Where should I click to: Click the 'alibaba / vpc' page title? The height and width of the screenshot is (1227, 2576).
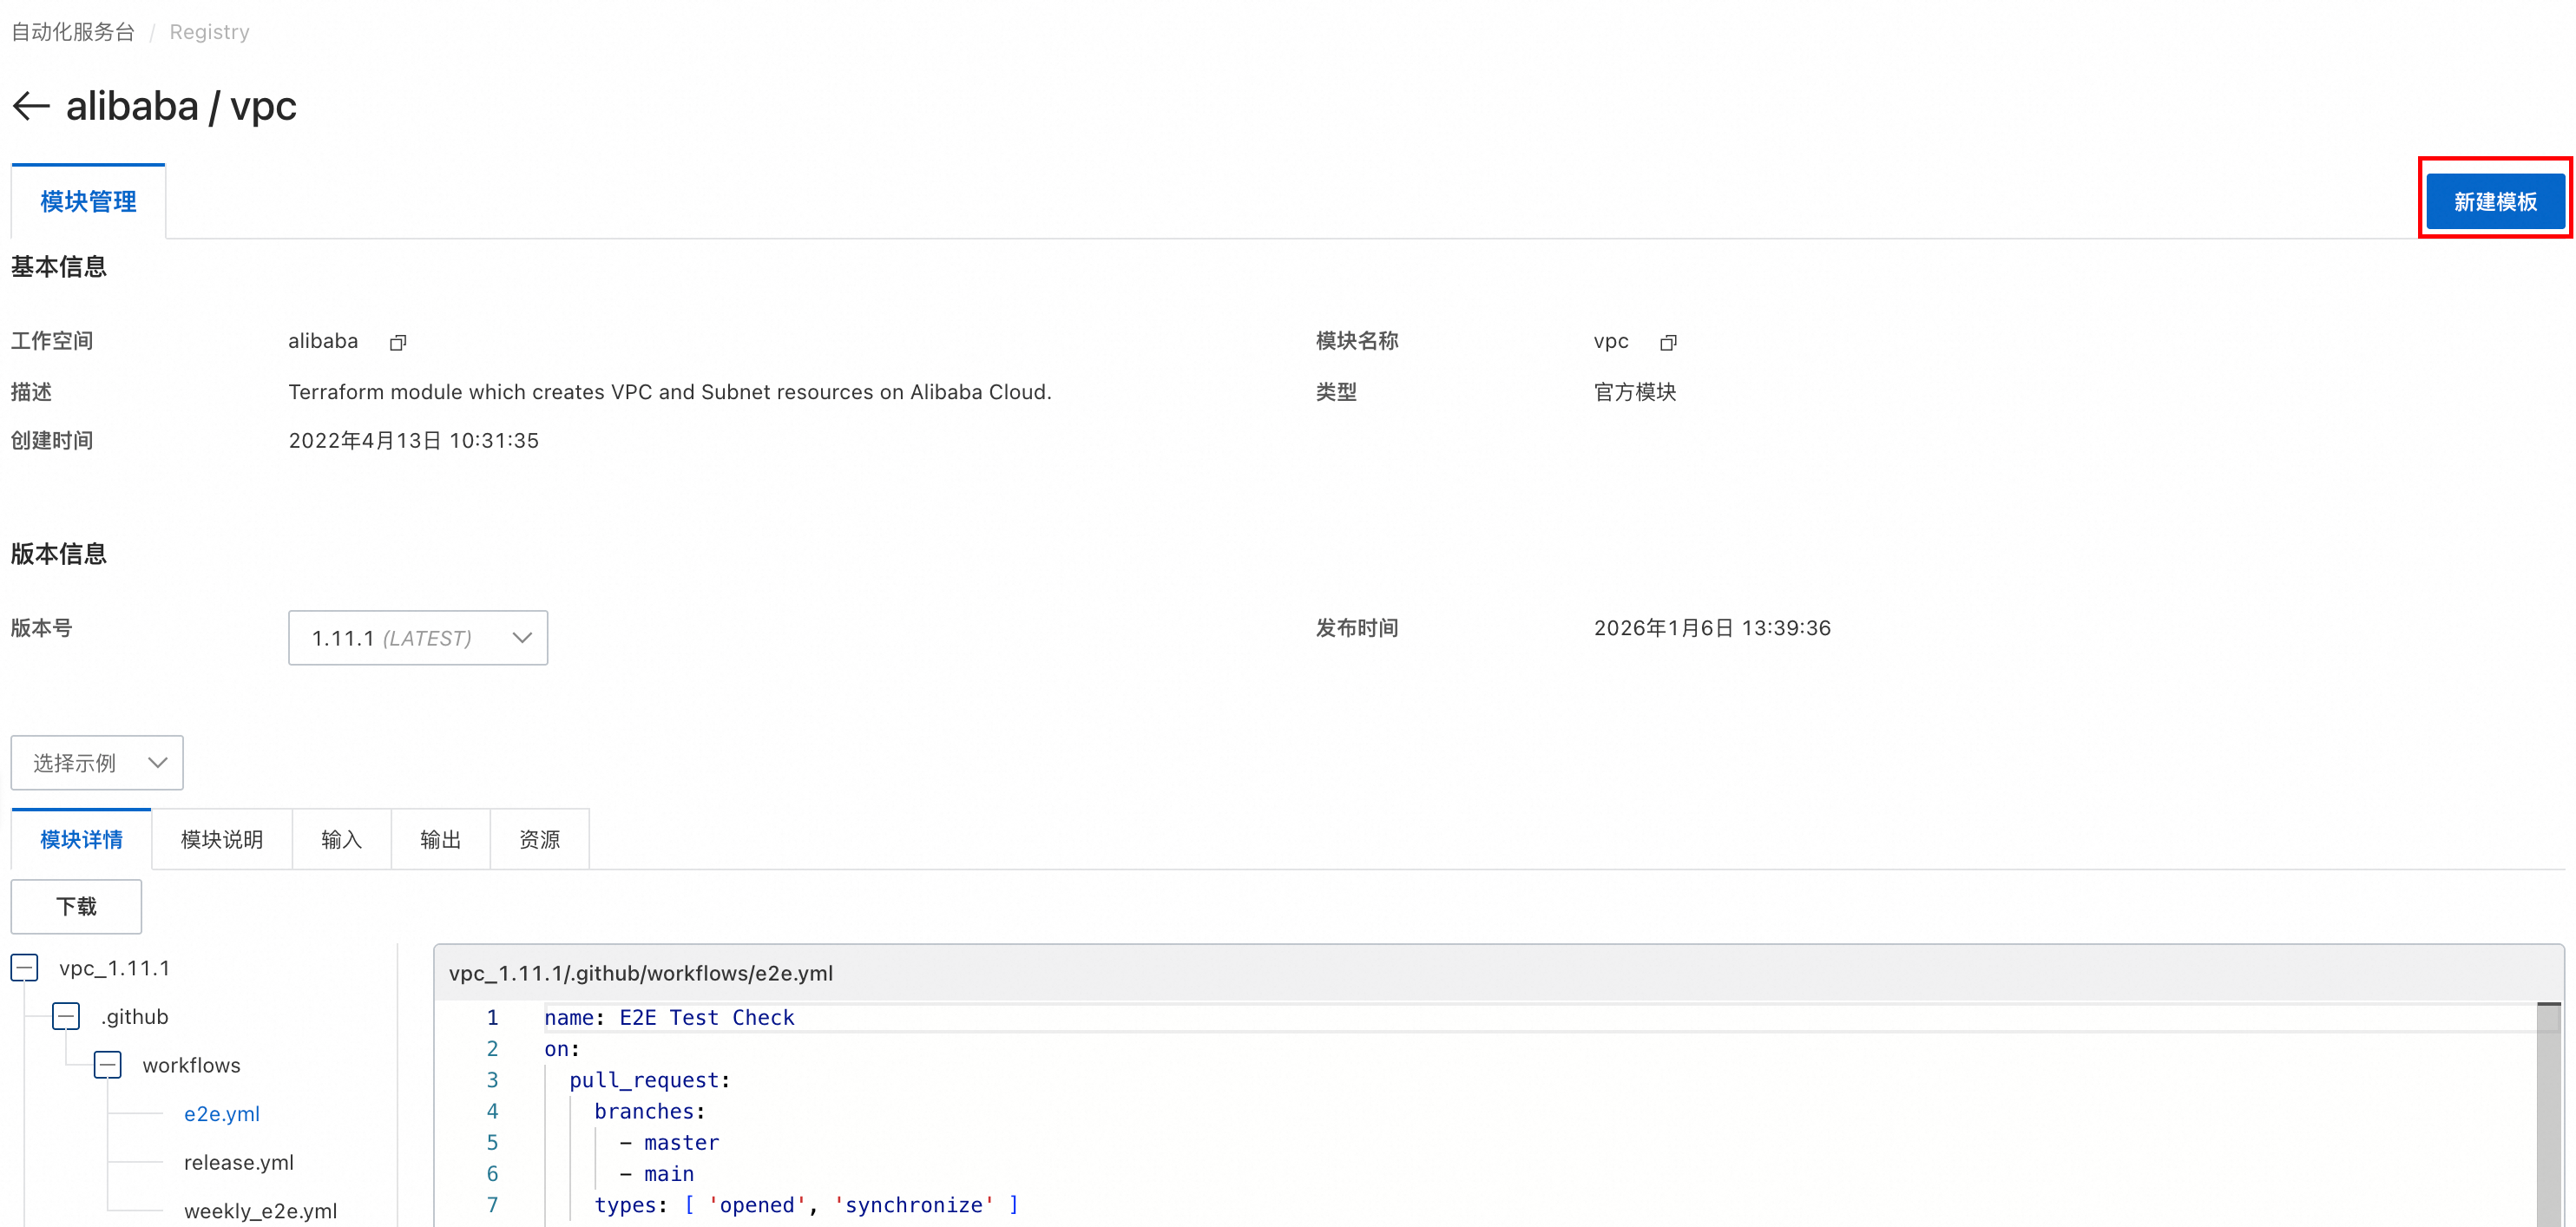pyautogui.click(x=181, y=106)
